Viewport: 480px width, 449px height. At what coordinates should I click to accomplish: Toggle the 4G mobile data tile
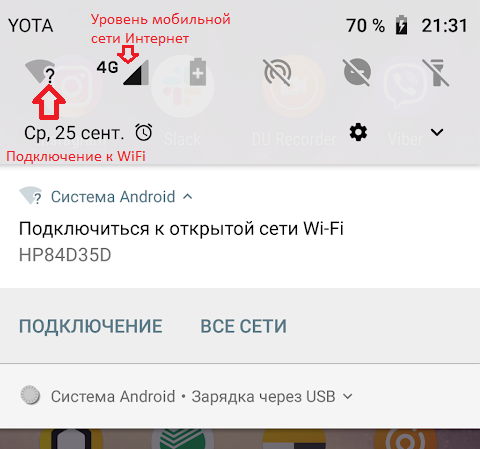[123, 72]
